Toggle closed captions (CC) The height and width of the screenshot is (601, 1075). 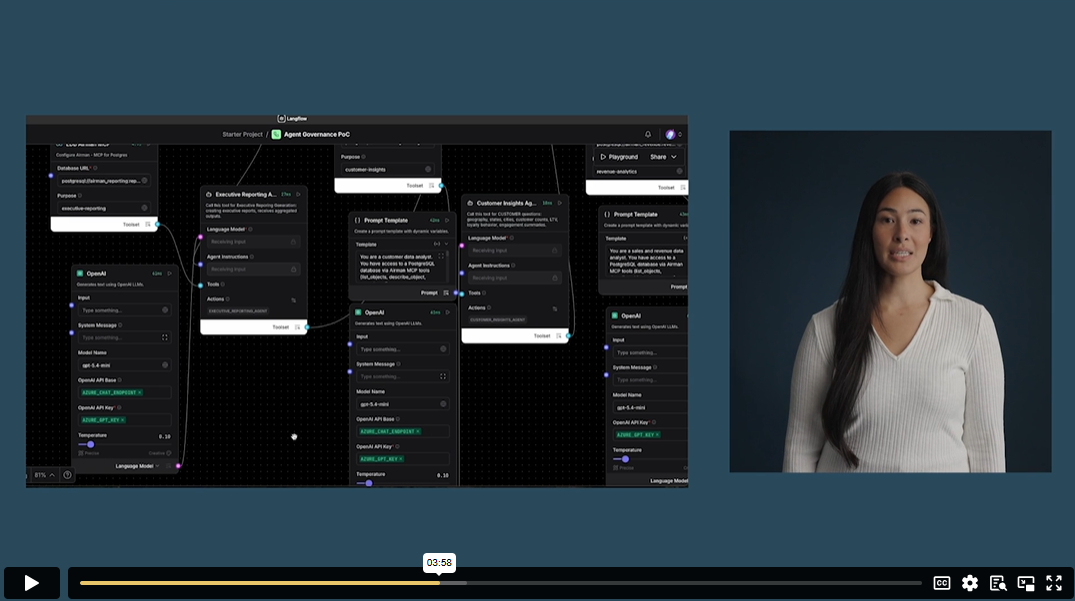[941, 583]
